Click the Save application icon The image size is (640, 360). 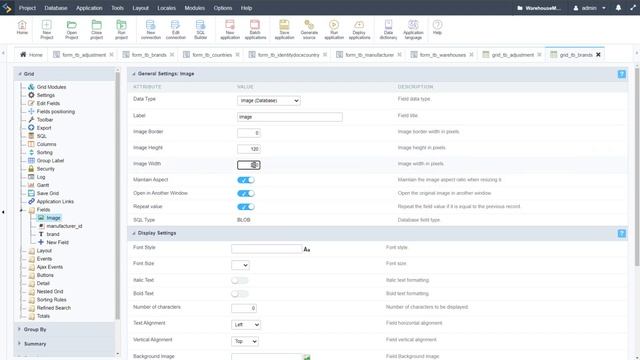(x=284, y=30)
